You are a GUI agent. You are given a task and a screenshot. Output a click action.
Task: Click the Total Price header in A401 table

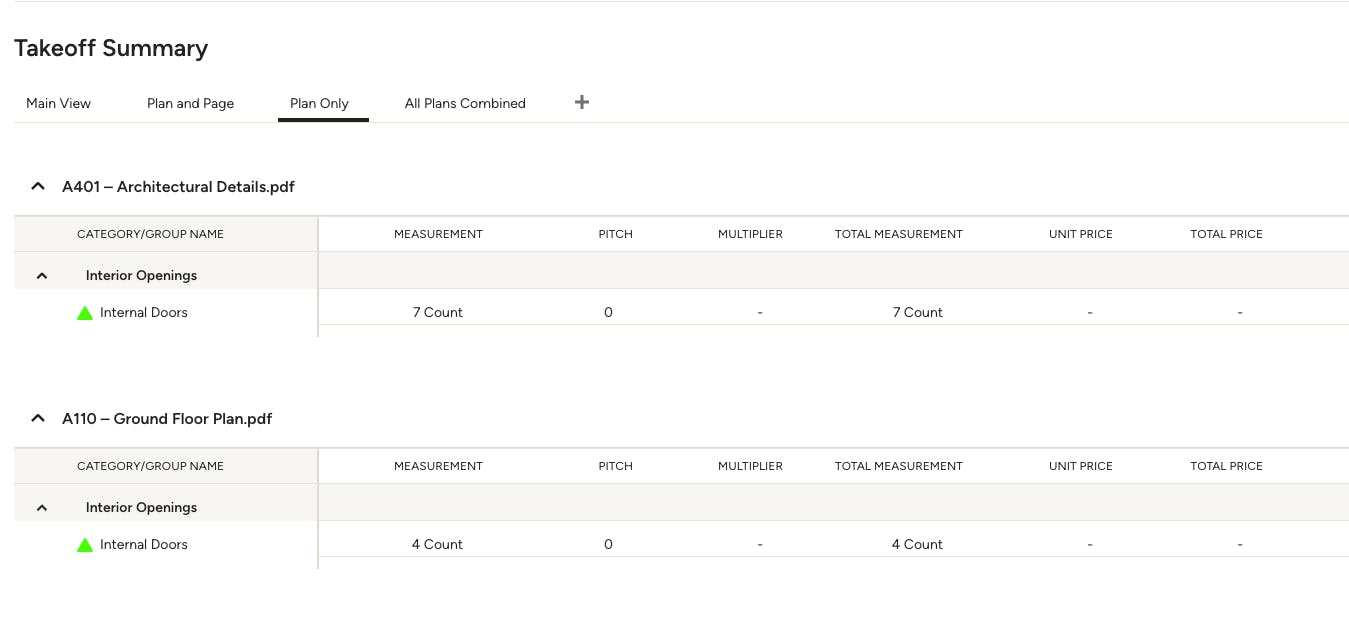[x=1226, y=234]
